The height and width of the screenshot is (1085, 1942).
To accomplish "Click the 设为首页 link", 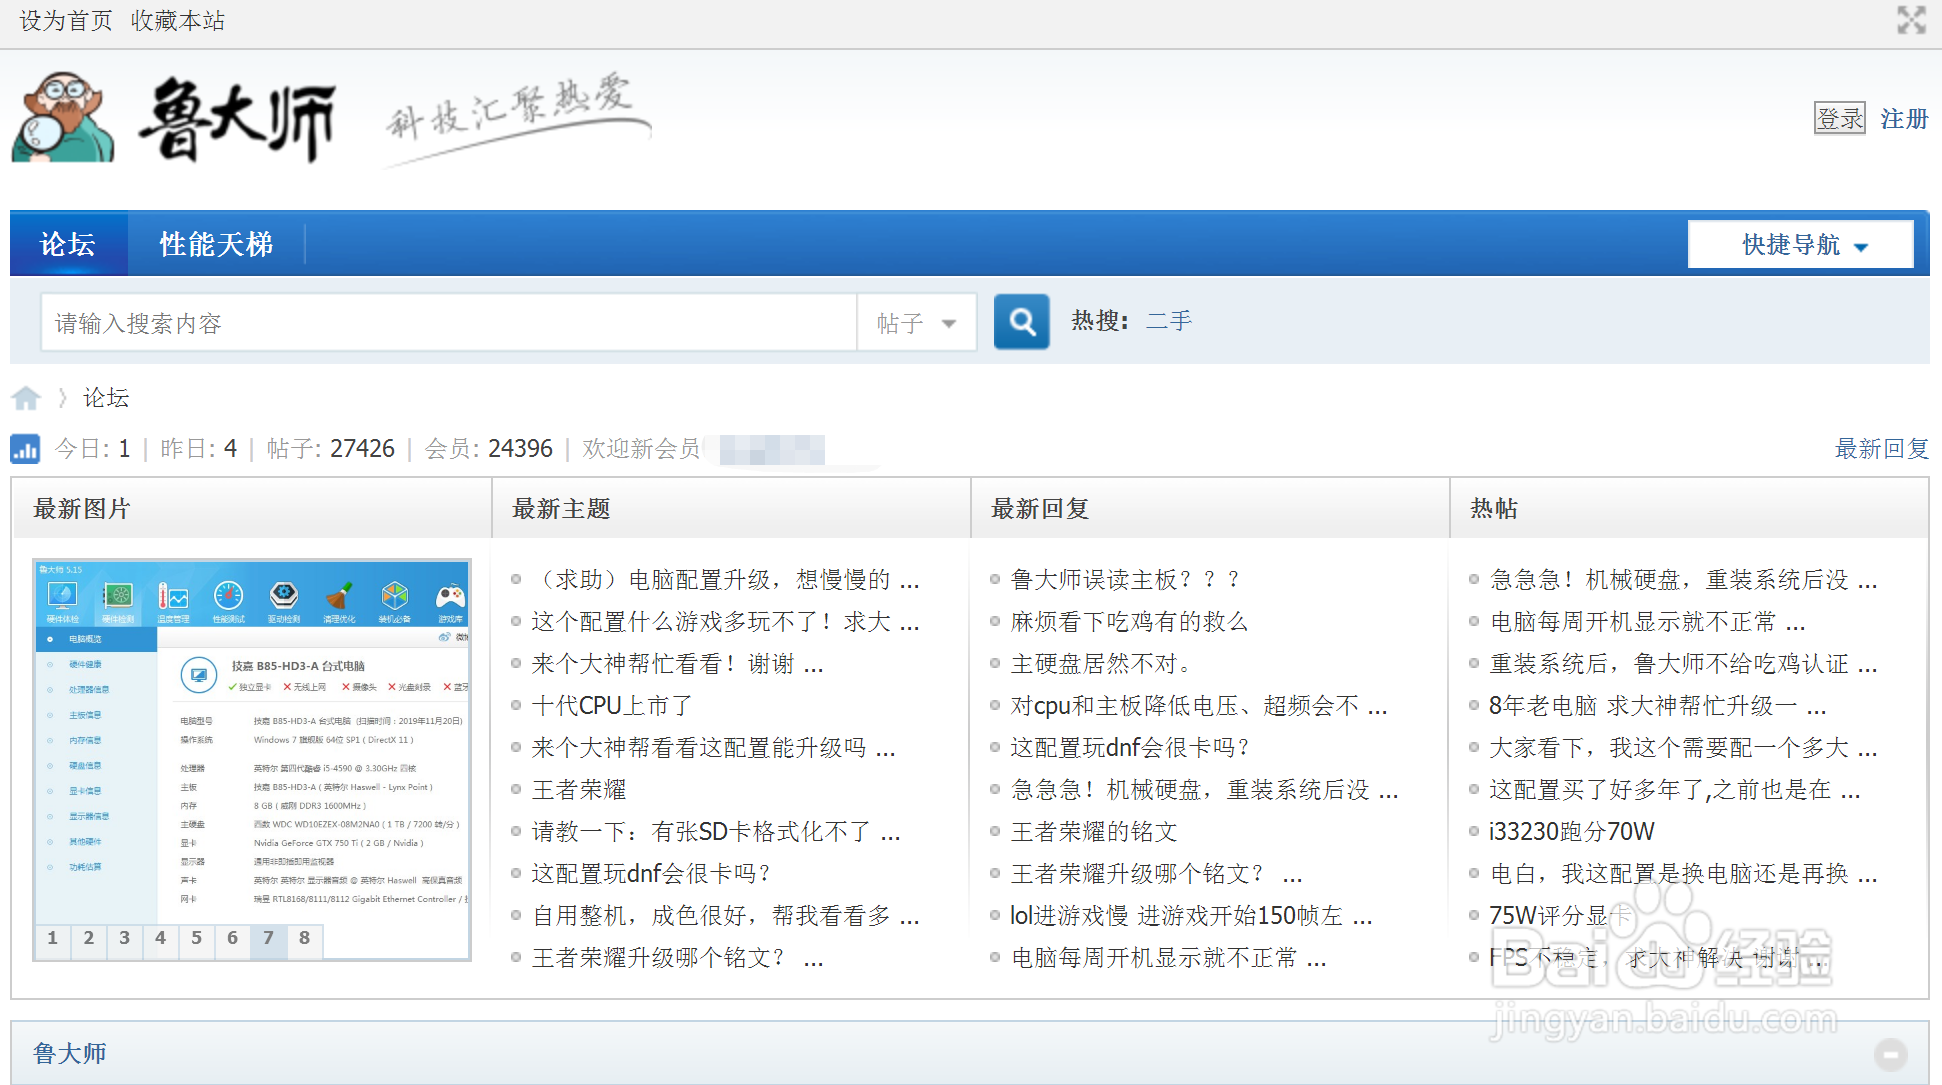I will tap(66, 21).
